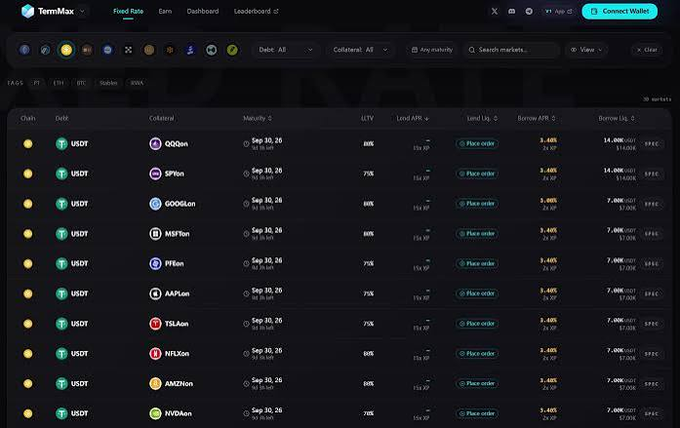Toggle the PT tag filter

point(37,83)
